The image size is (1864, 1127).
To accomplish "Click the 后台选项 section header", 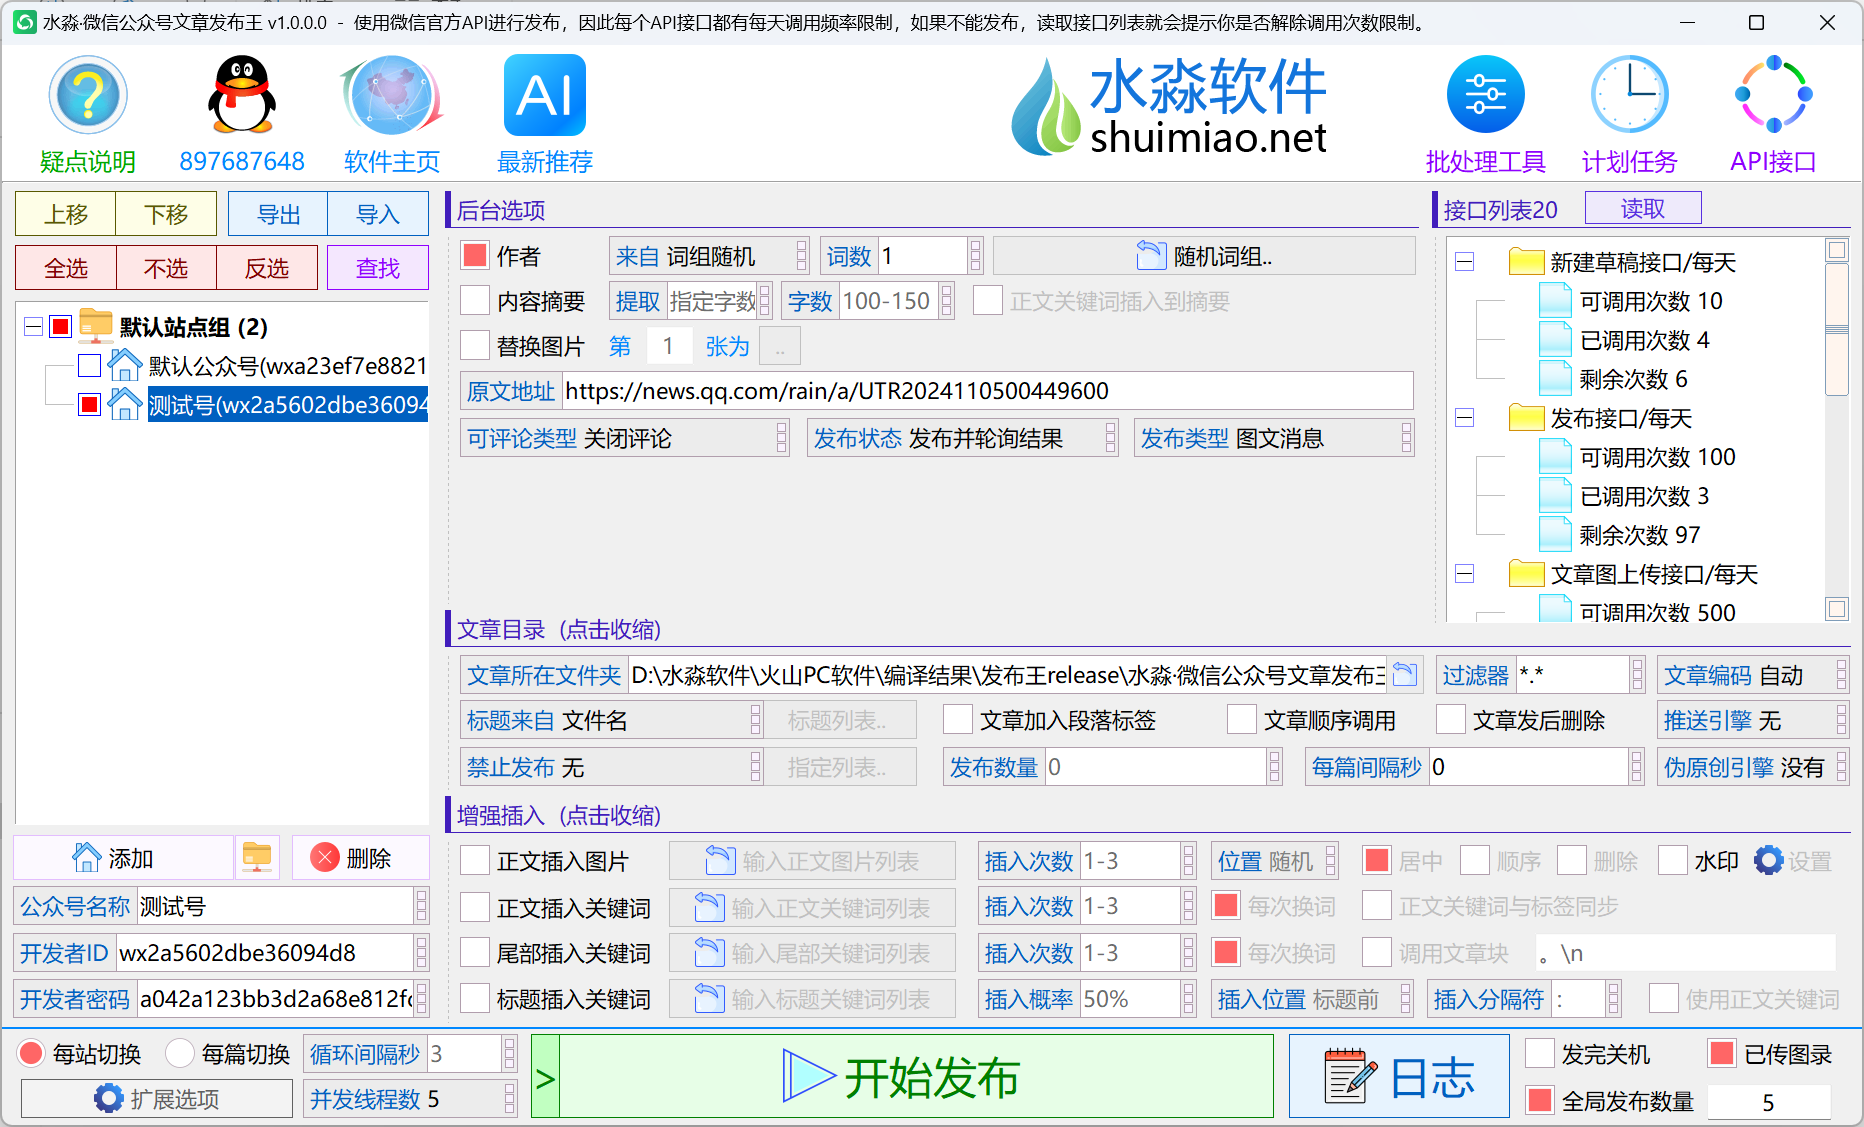I will (x=501, y=210).
